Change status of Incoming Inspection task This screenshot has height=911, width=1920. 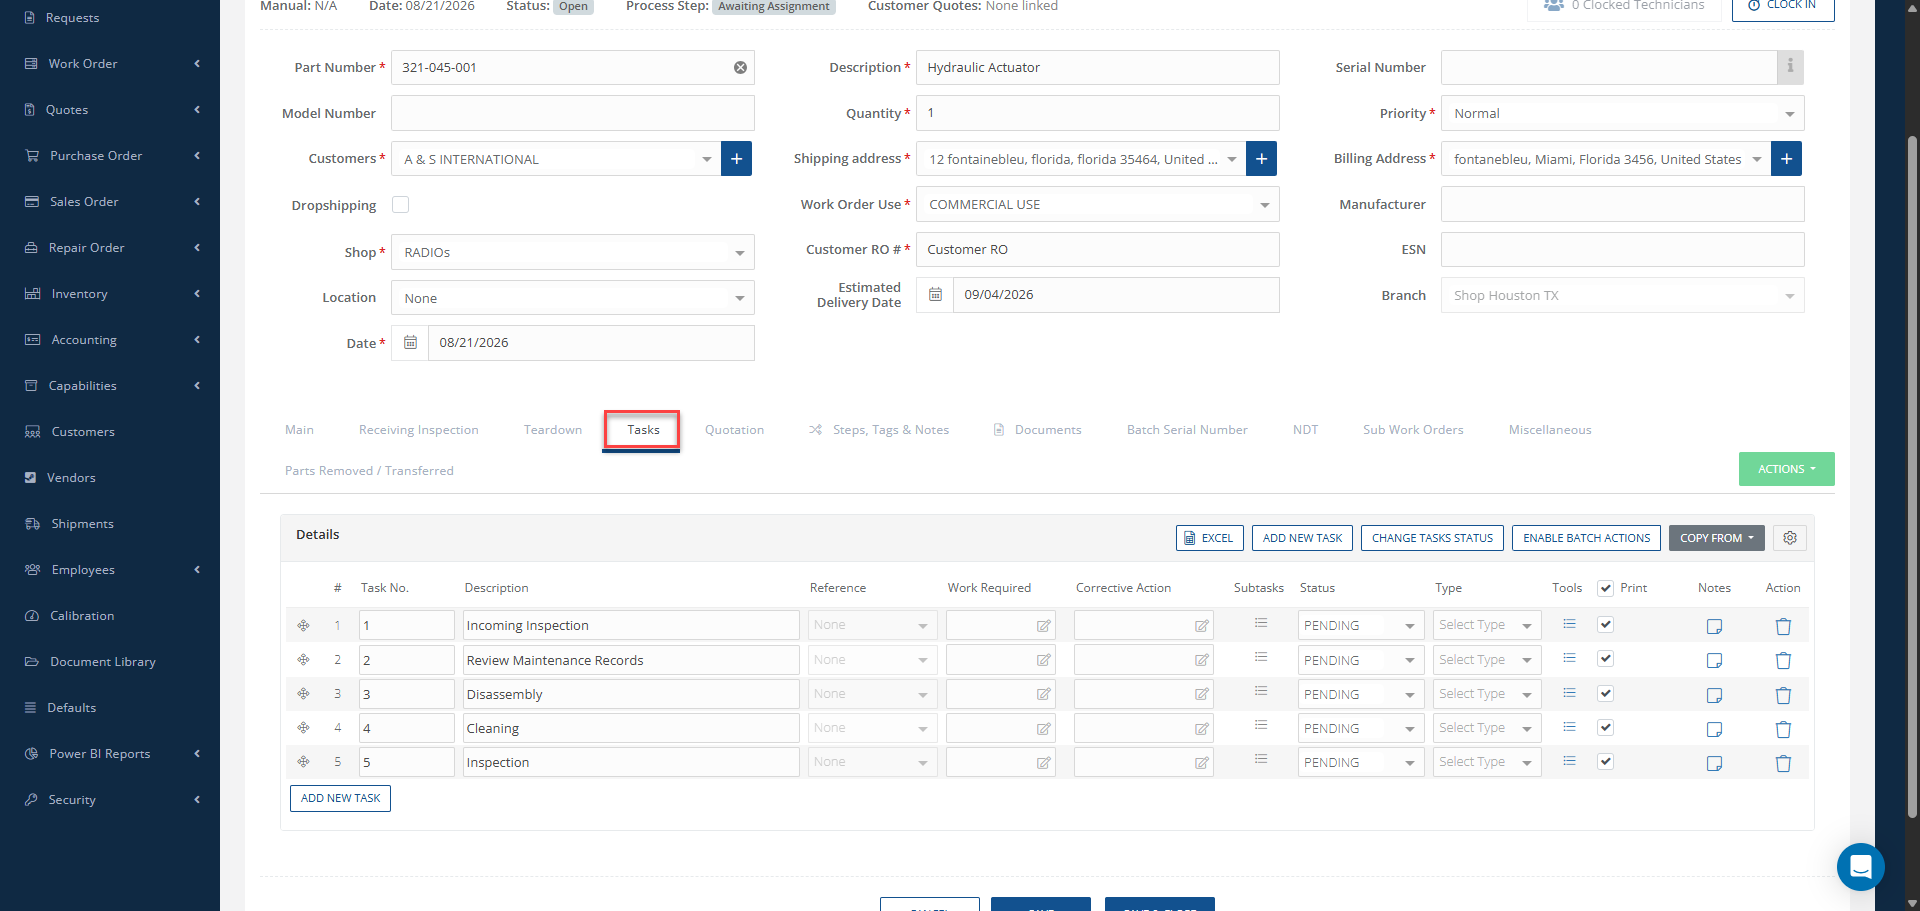pos(1360,626)
